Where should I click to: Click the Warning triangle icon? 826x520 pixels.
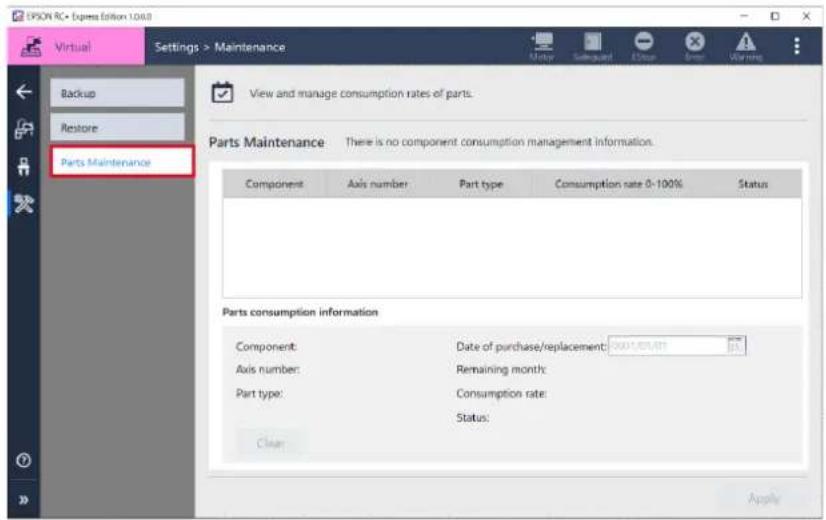pyautogui.click(x=745, y=46)
